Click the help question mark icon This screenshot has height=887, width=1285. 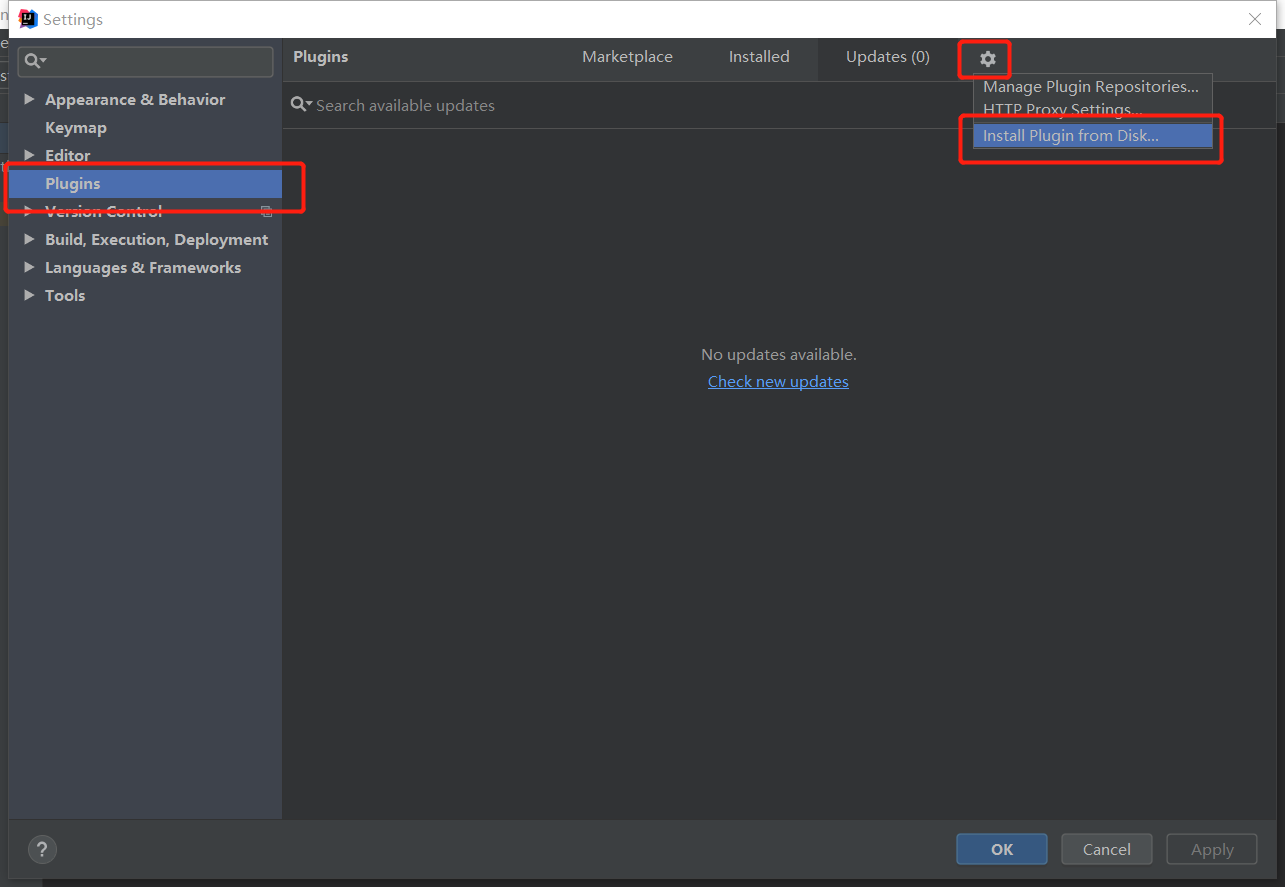[42, 849]
